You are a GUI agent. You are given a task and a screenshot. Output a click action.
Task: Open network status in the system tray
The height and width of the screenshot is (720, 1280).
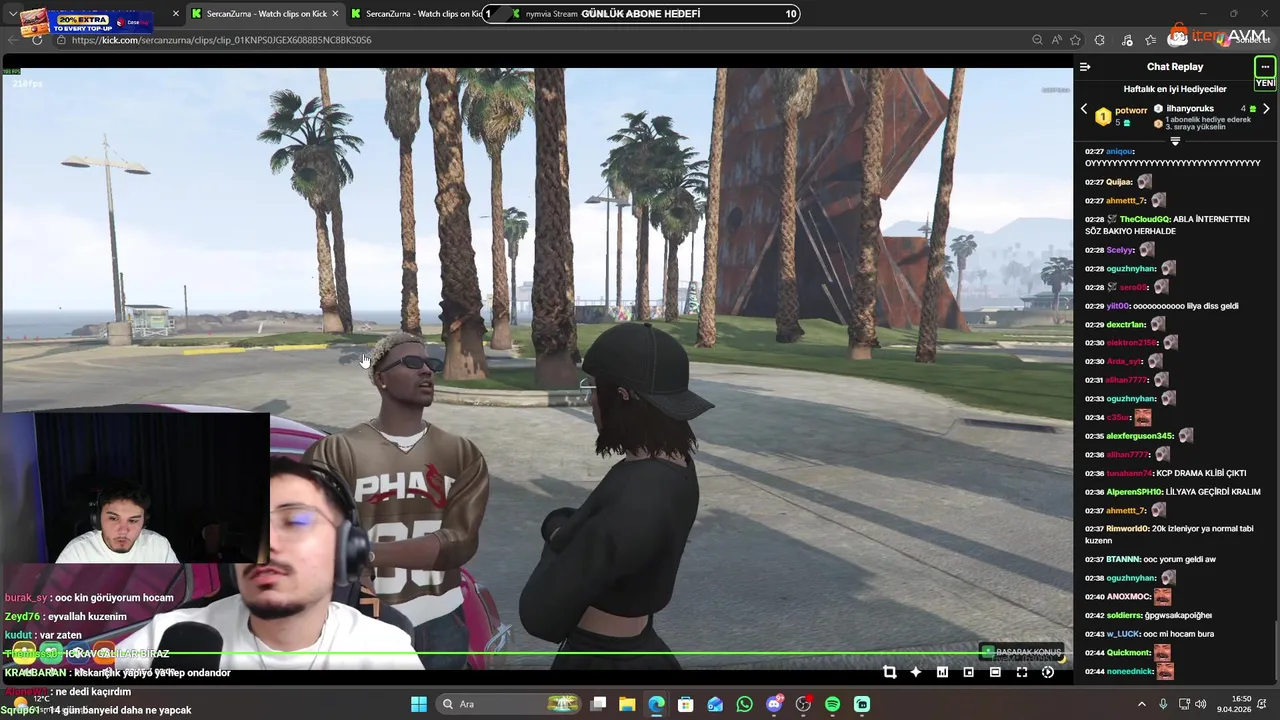point(1183,704)
